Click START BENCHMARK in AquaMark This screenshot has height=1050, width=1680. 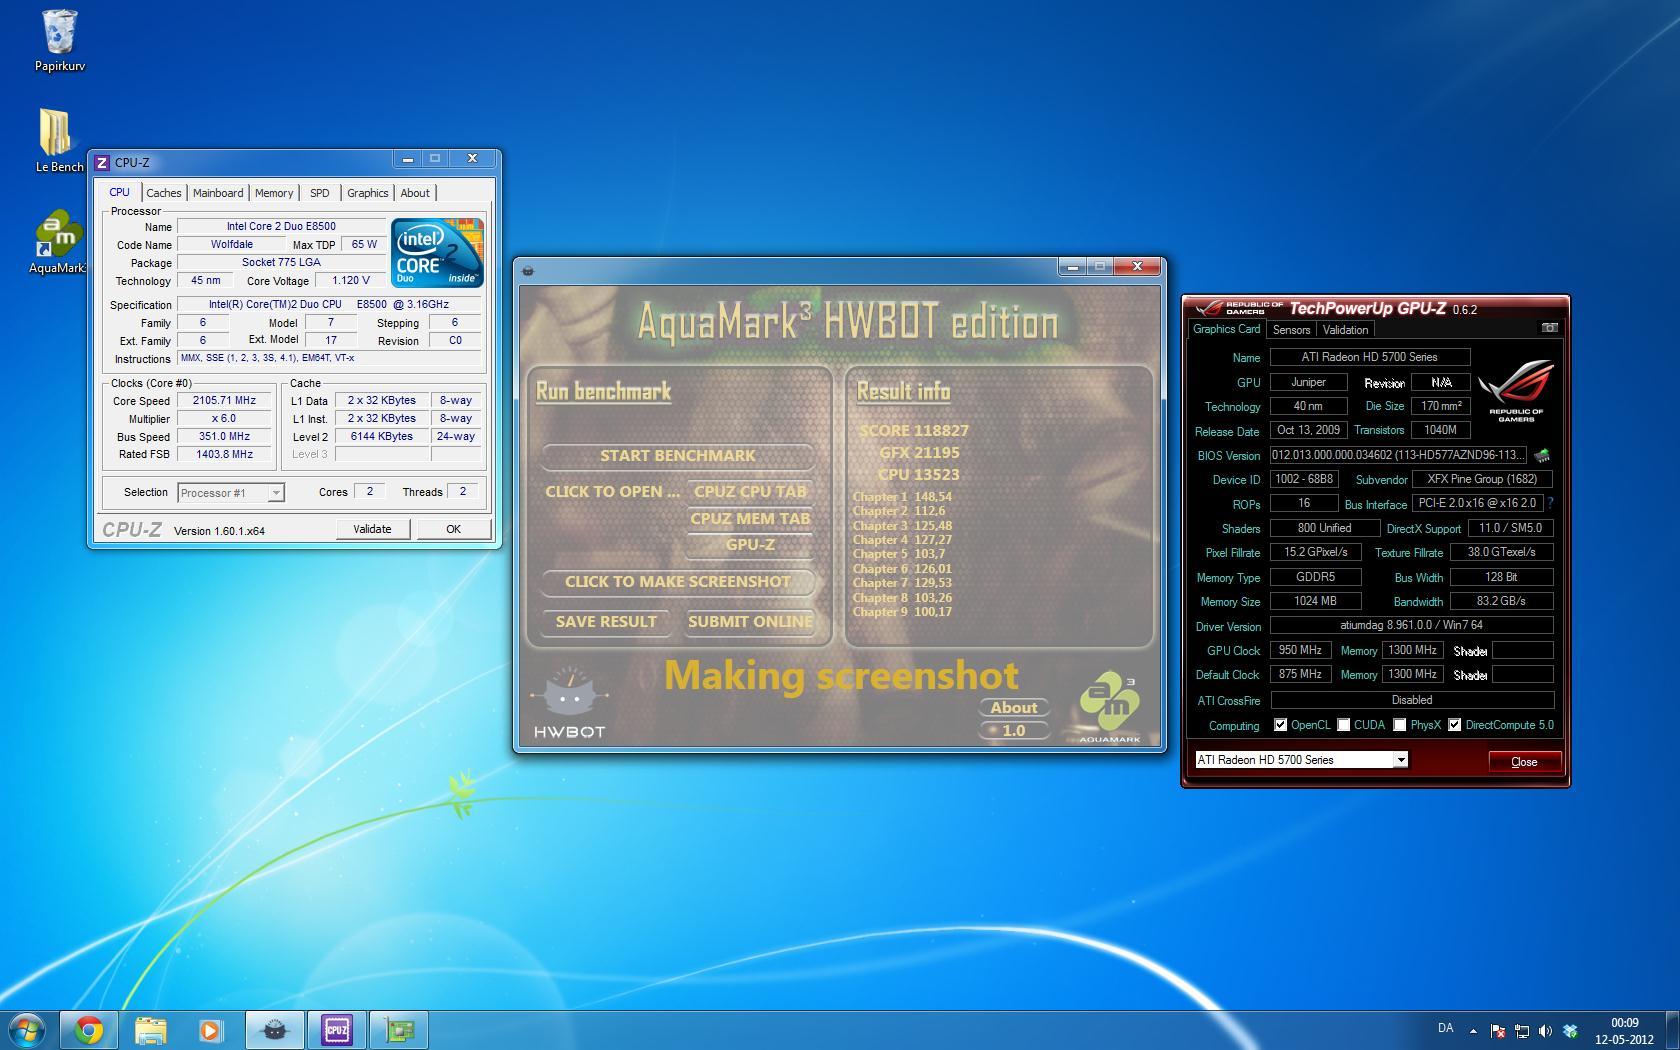678,456
